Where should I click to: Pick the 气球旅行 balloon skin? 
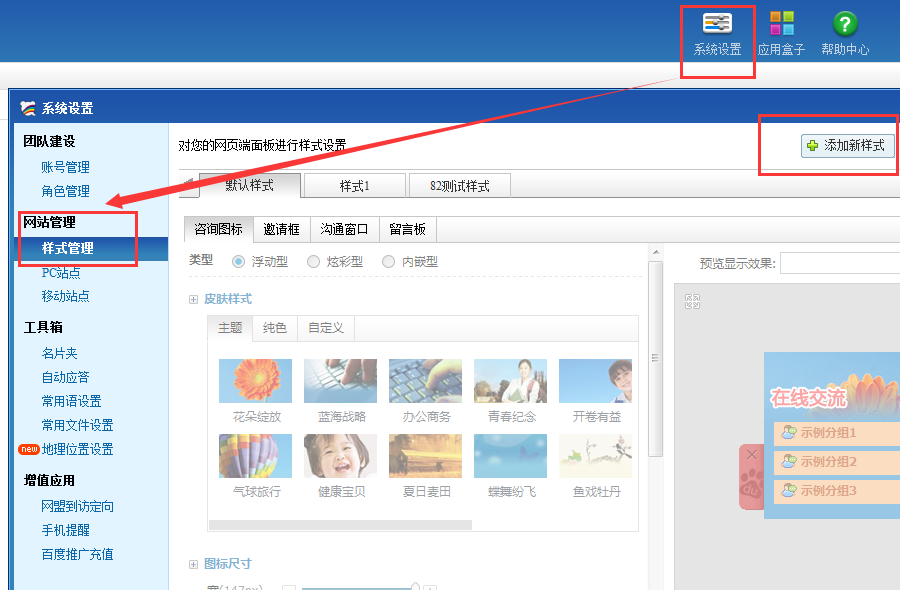tap(256, 456)
